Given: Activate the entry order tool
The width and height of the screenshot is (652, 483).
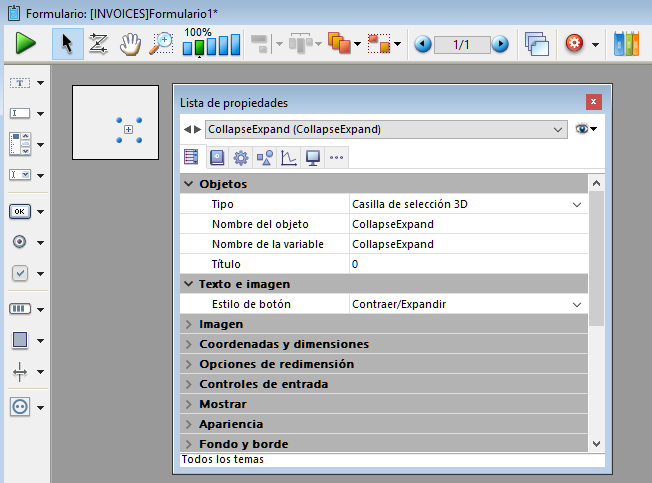Looking at the screenshot, I should [98, 44].
